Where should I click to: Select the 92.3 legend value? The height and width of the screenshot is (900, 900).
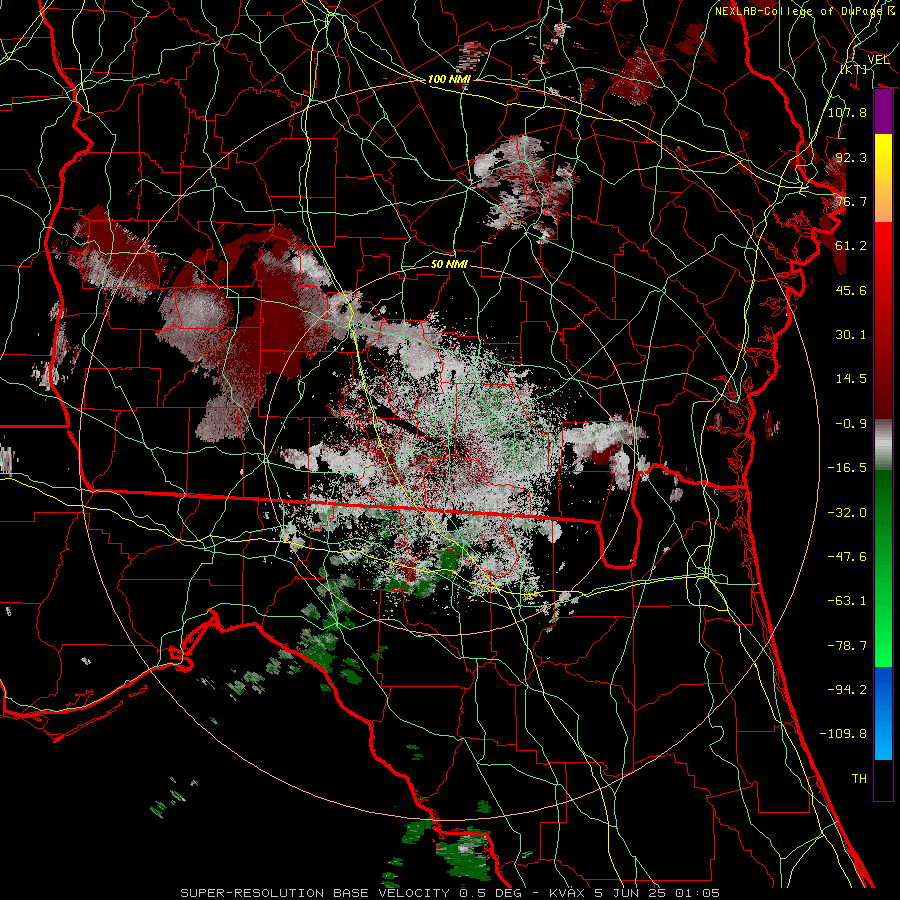coord(851,157)
